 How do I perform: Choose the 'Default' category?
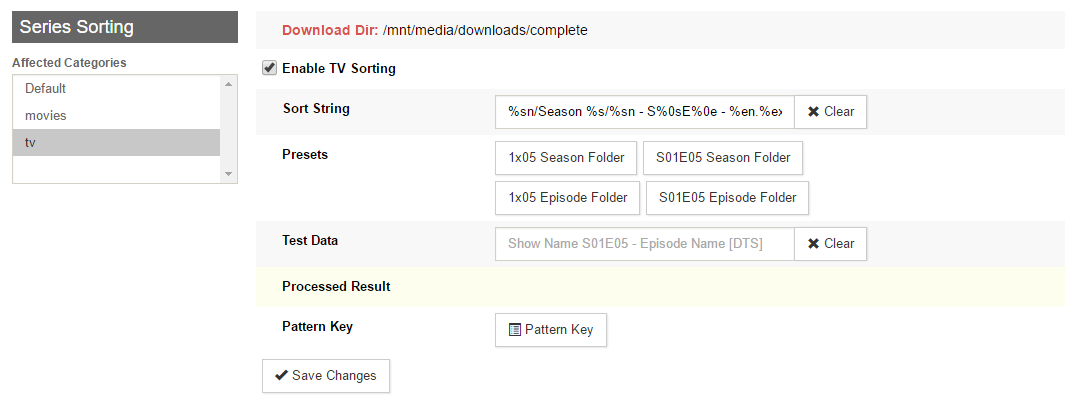116,88
